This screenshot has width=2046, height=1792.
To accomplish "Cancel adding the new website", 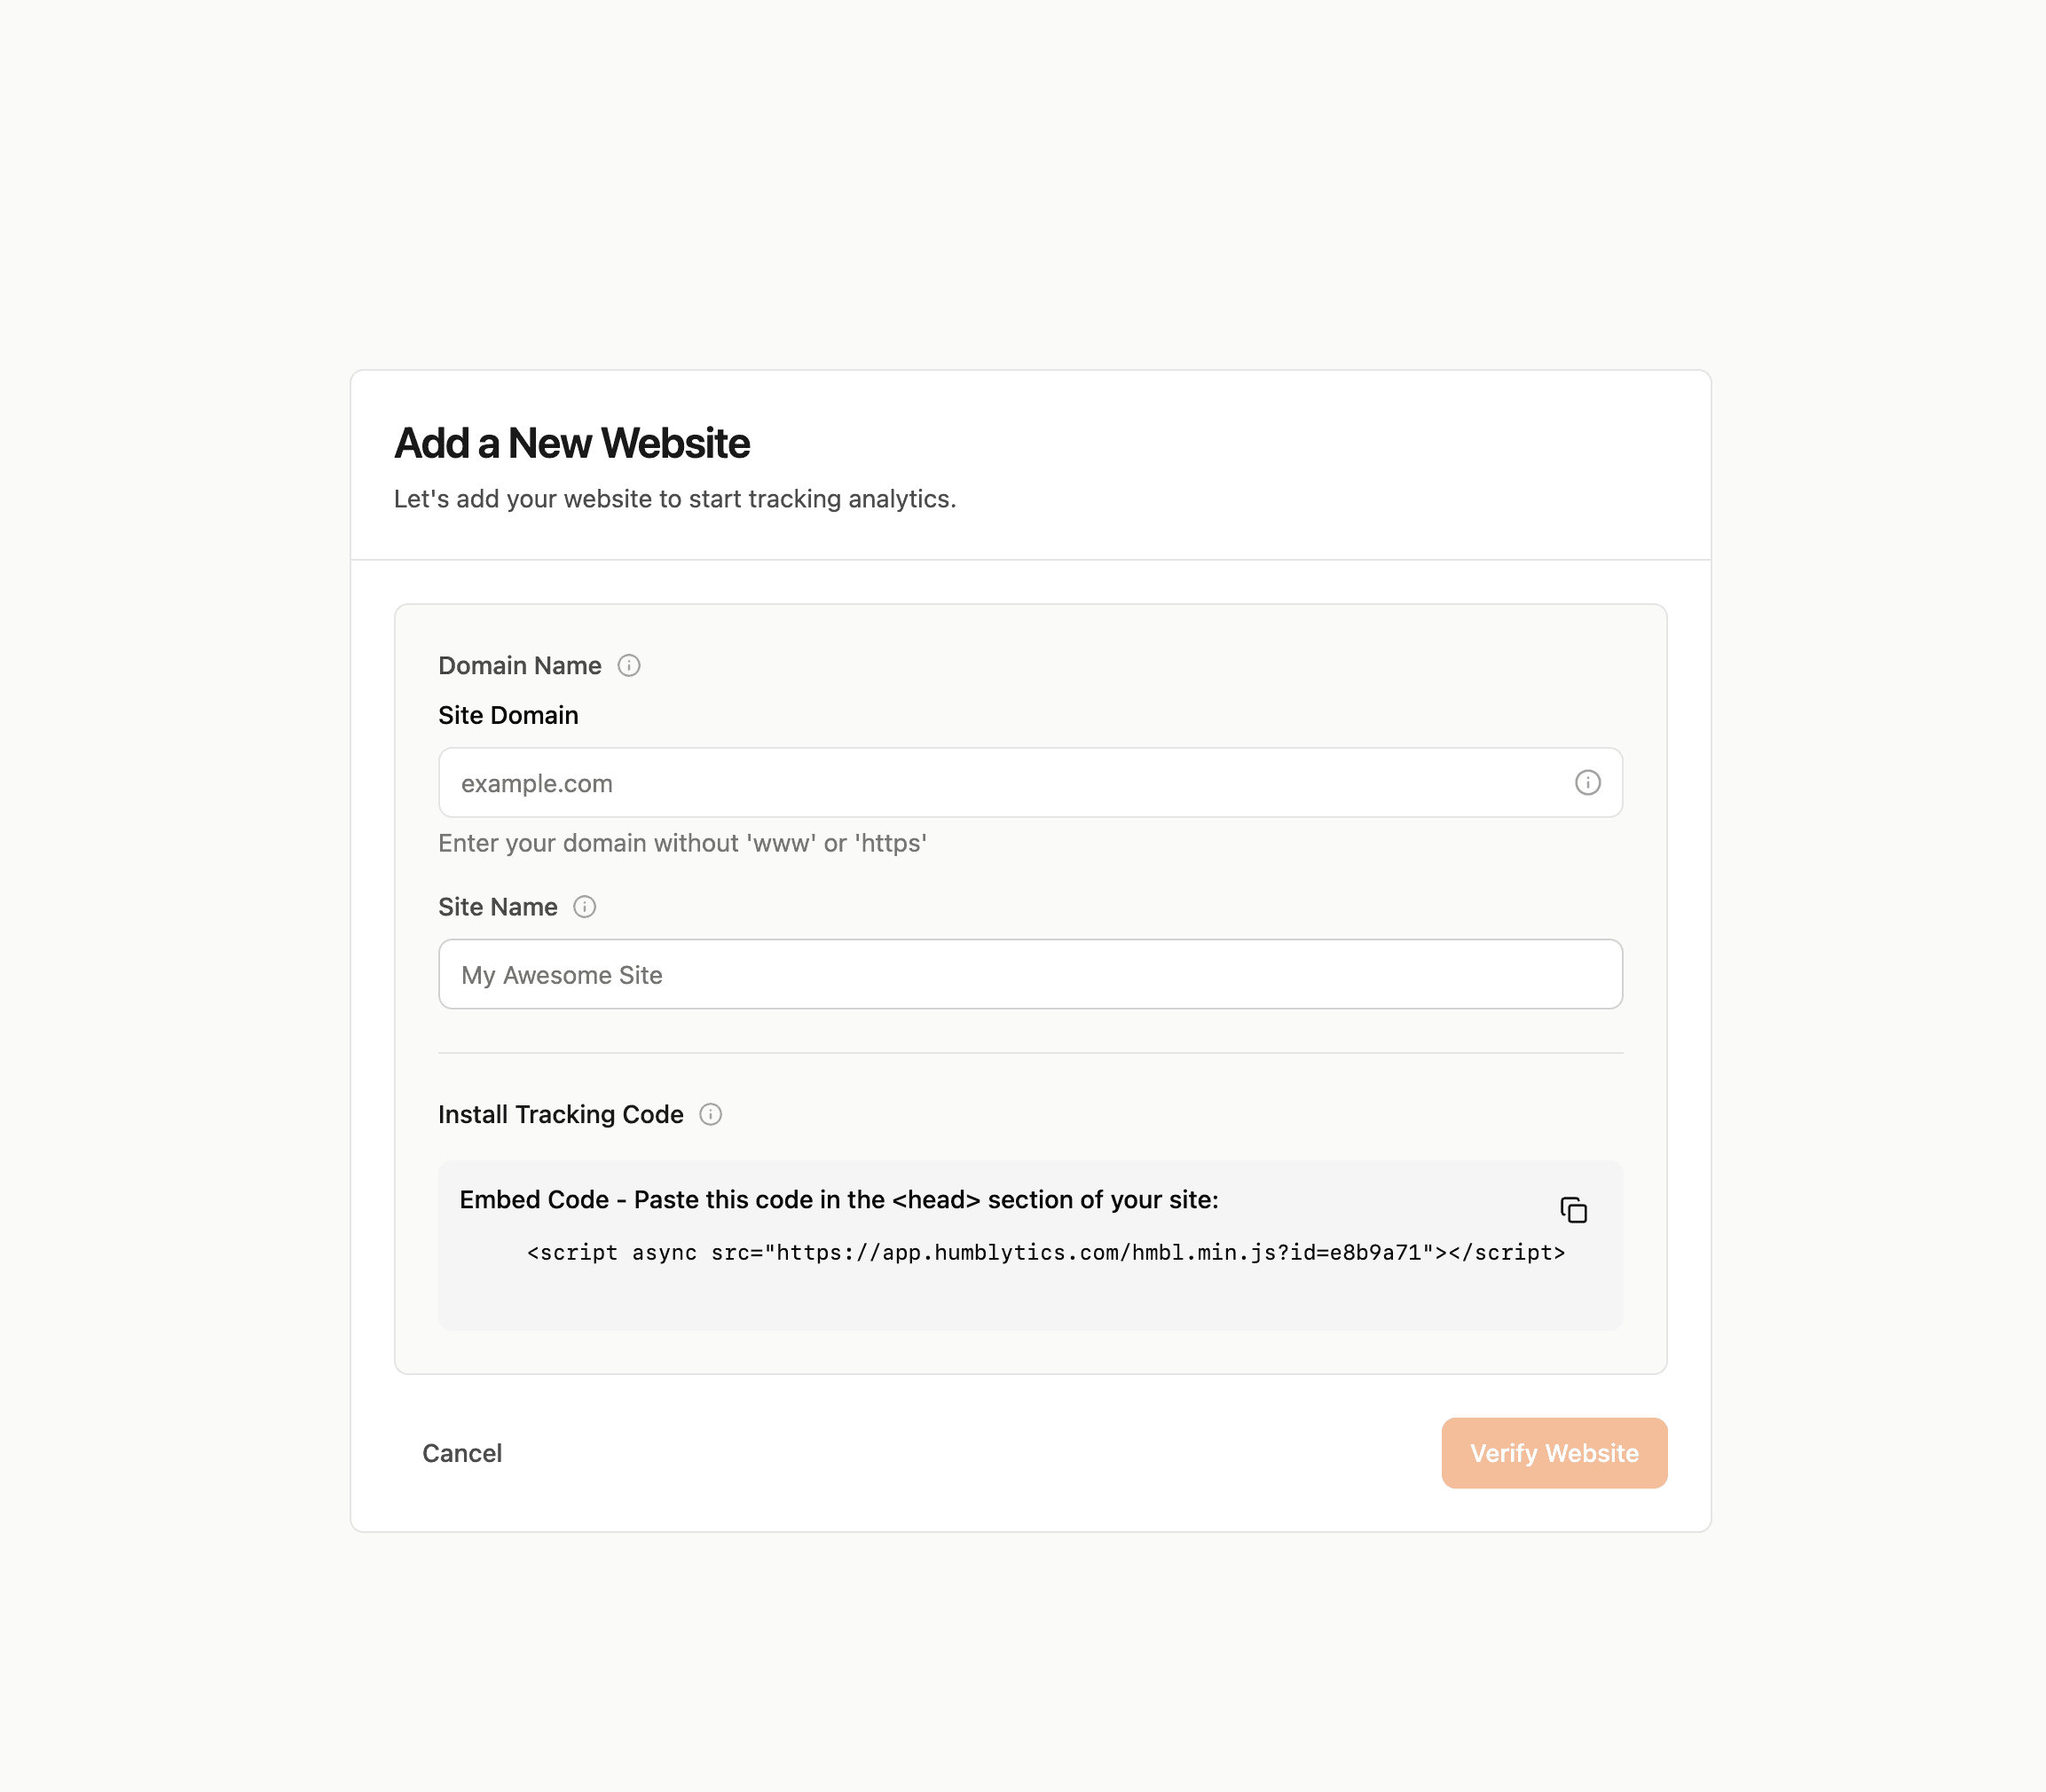I will (x=462, y=1453).
